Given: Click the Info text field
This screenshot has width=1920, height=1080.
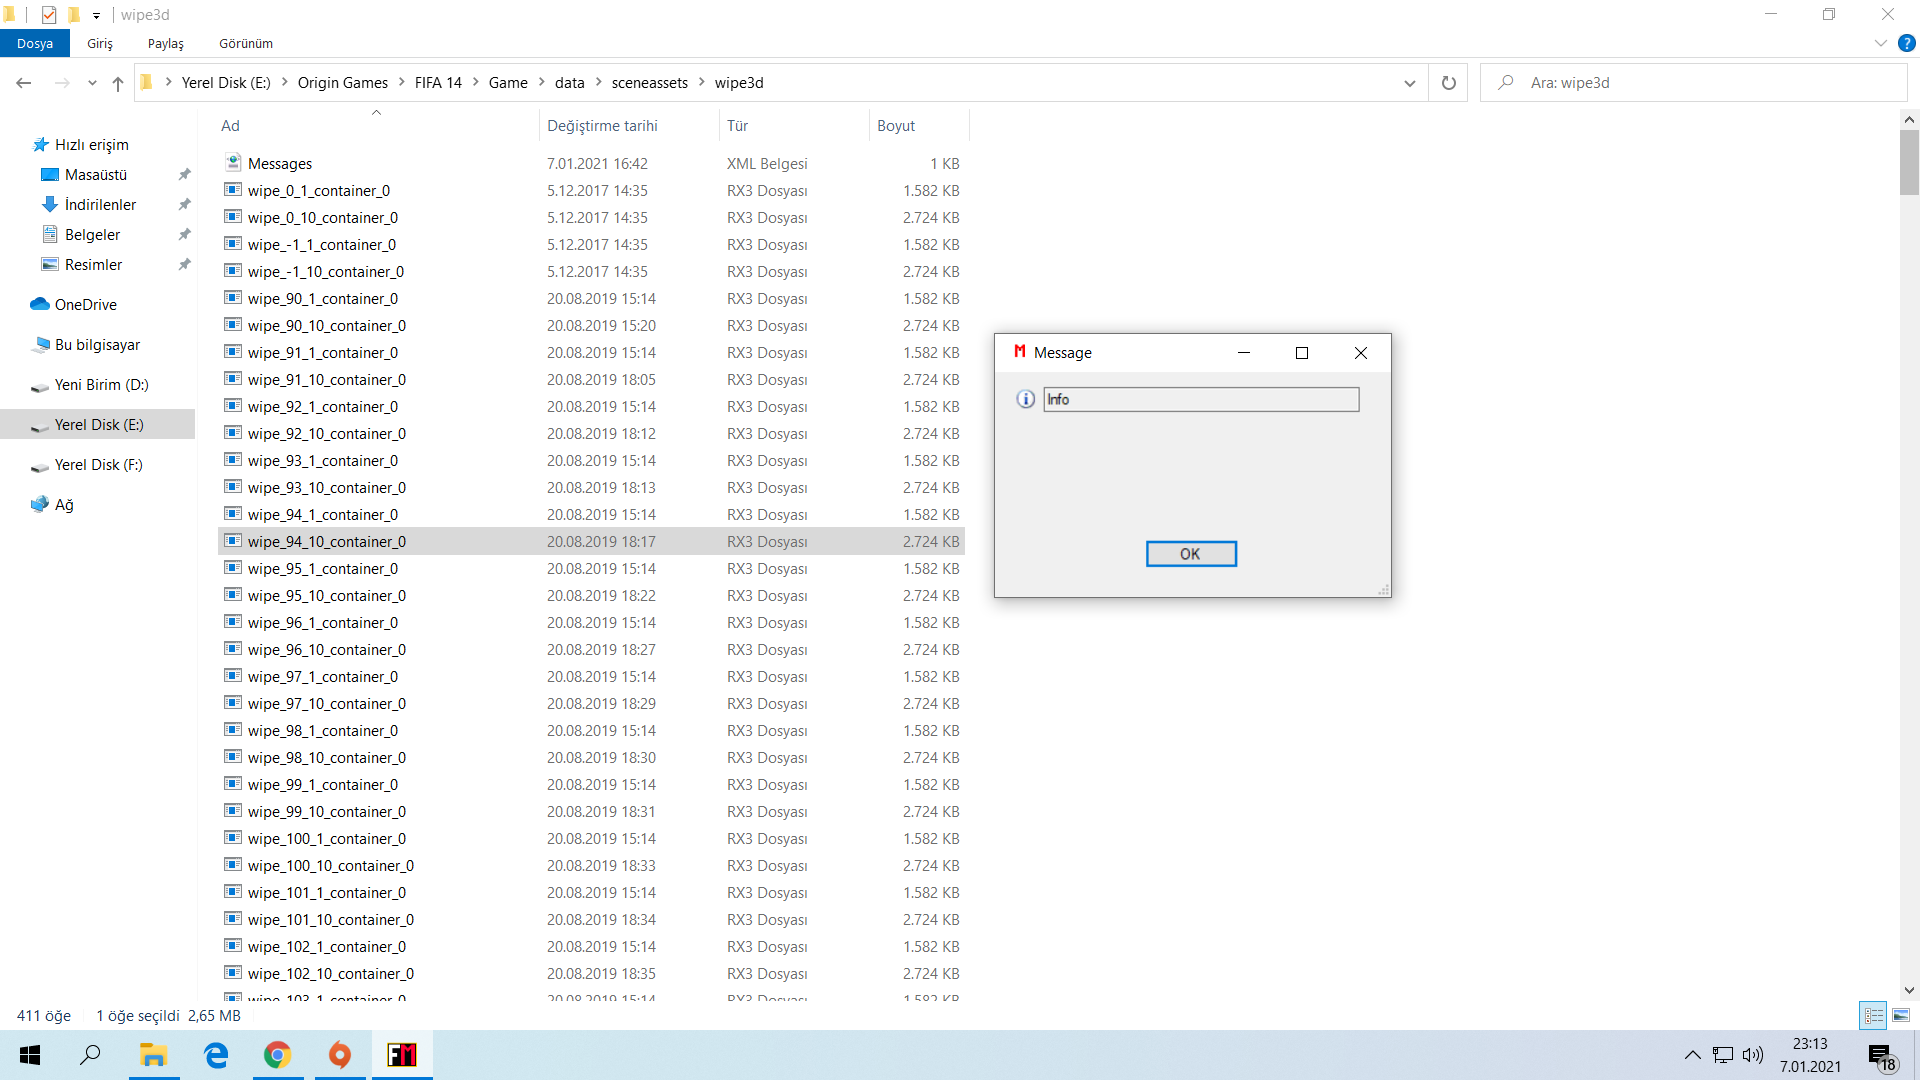Looking at the screenshot, I should pos(1200,400).
